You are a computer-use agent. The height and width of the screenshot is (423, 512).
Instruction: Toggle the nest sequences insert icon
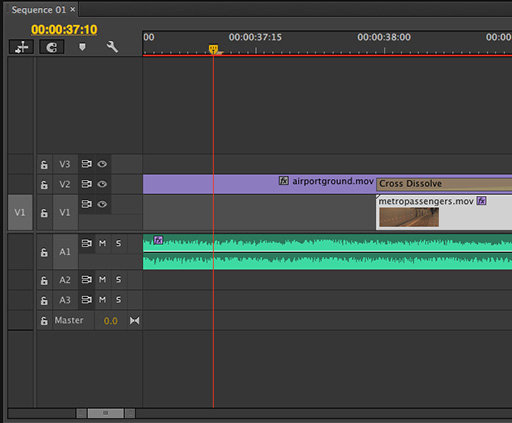click(x=21, y=47)
